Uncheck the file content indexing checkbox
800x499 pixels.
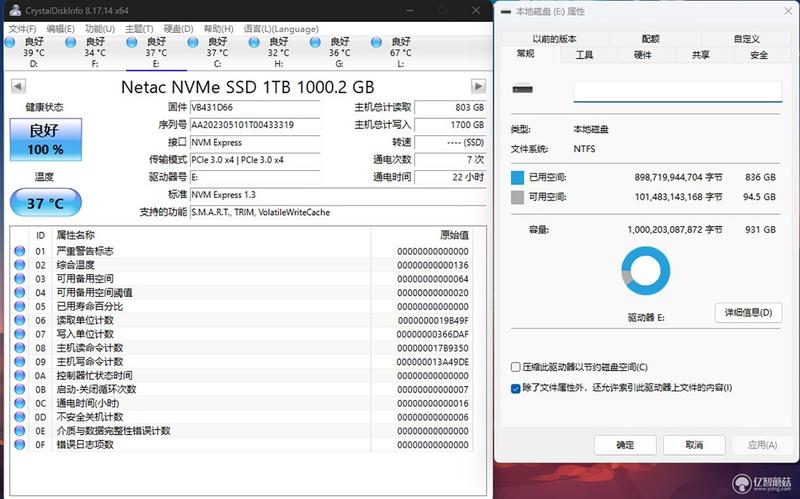tap(515, 388)
